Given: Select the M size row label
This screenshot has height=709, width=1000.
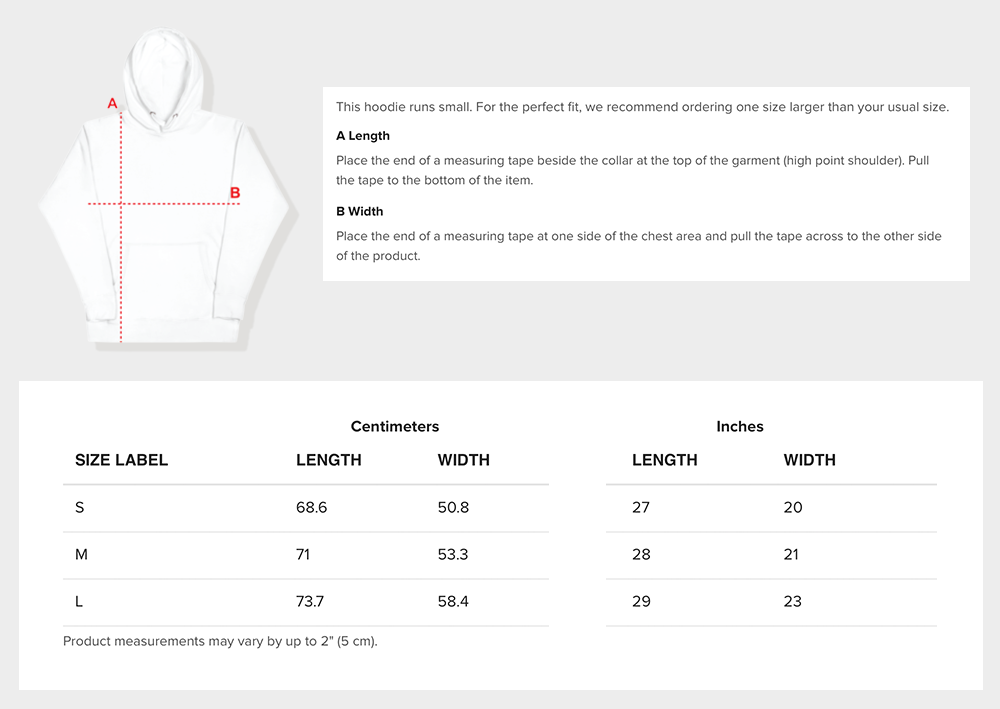Looking at the screenshot, I should (81, 555).
